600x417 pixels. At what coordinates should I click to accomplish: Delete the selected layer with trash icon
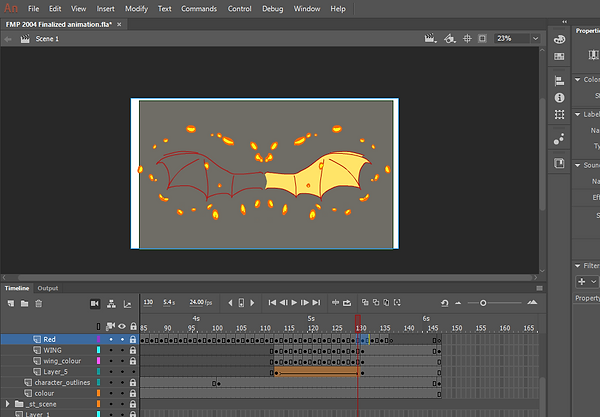pyautogui.click(x=38, y=303)
